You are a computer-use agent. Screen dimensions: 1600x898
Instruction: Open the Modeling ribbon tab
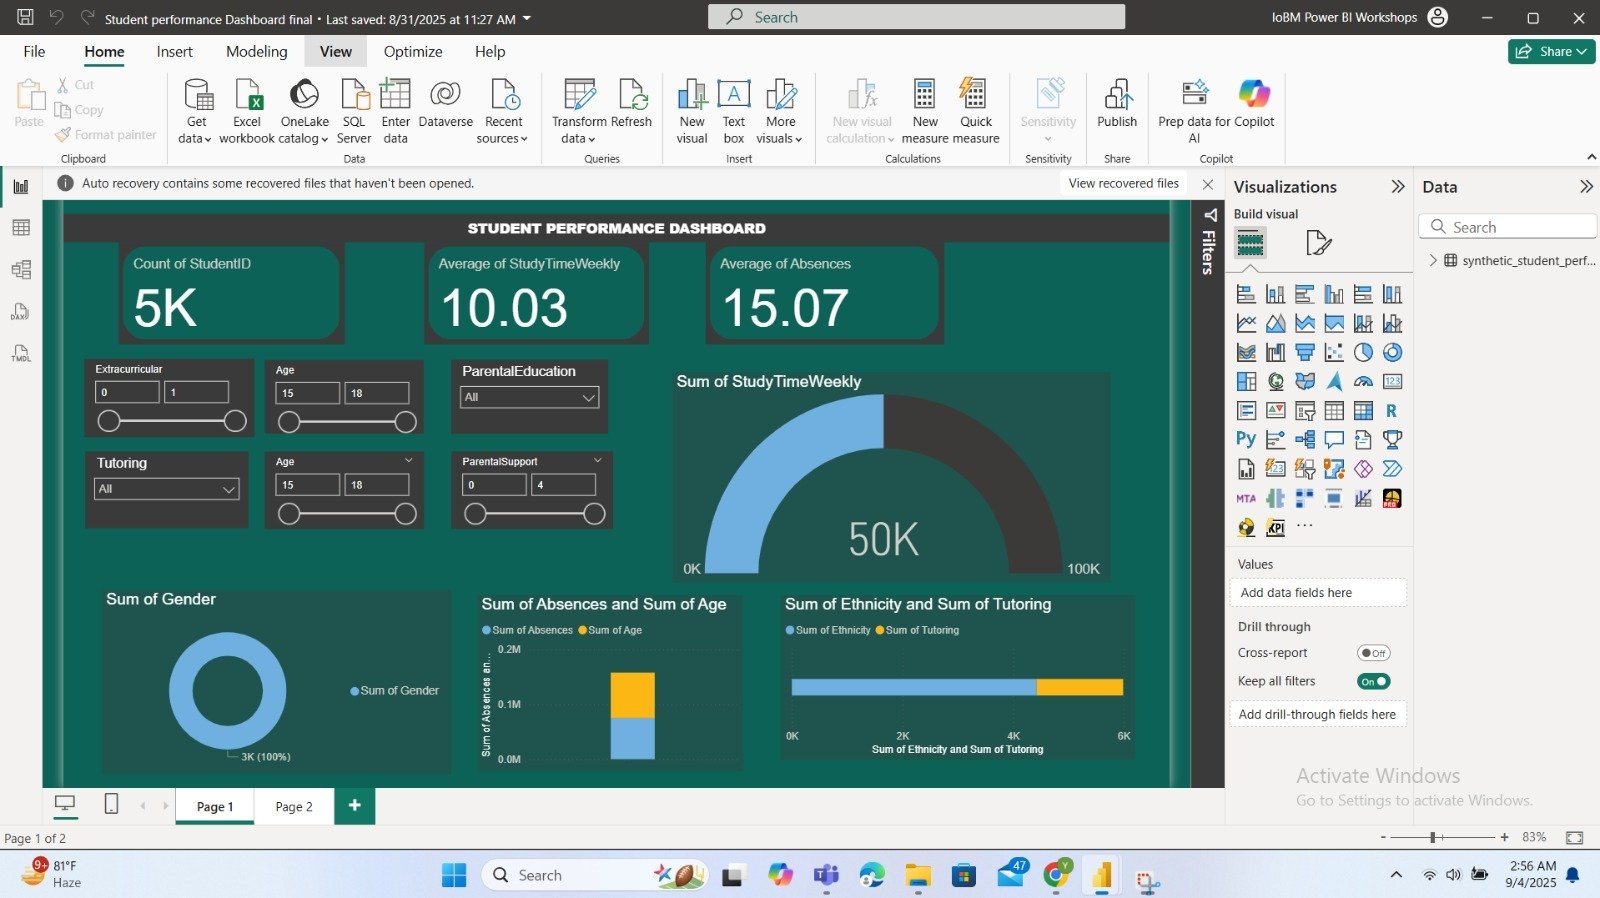coord(256,52)
